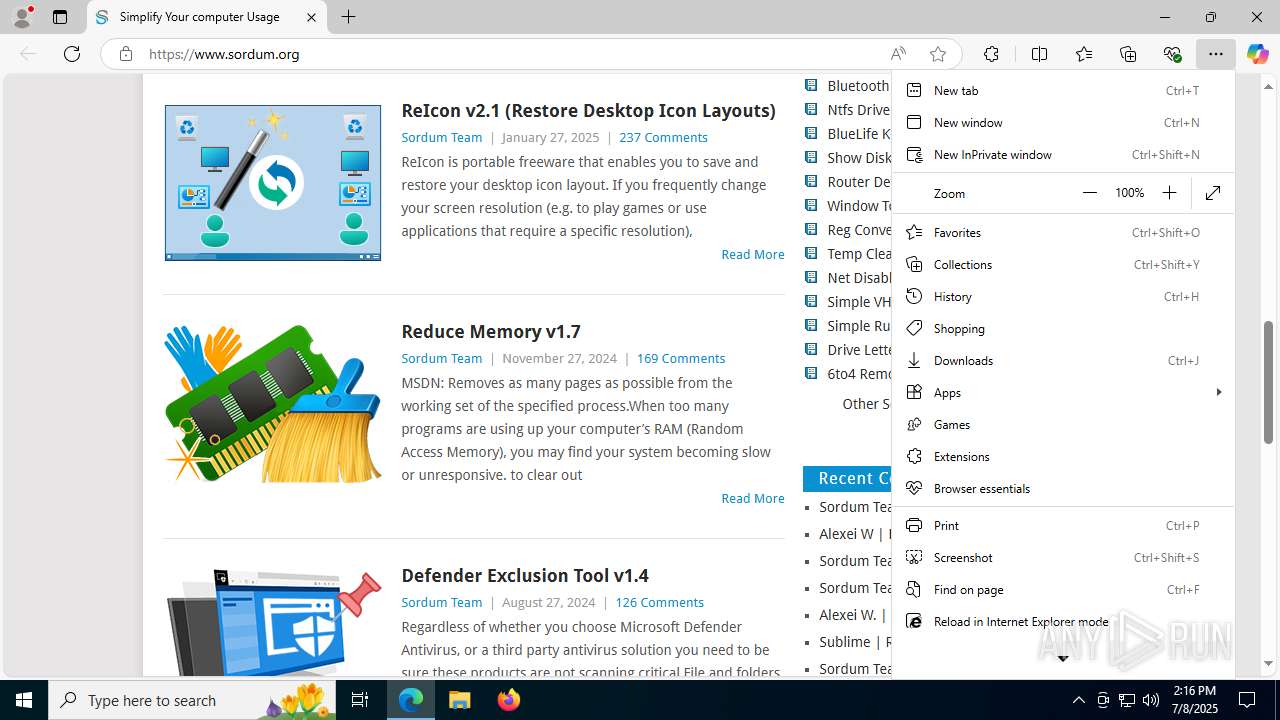
Task: Open Extensions menu item
Action: click(x=1063, y=456)
